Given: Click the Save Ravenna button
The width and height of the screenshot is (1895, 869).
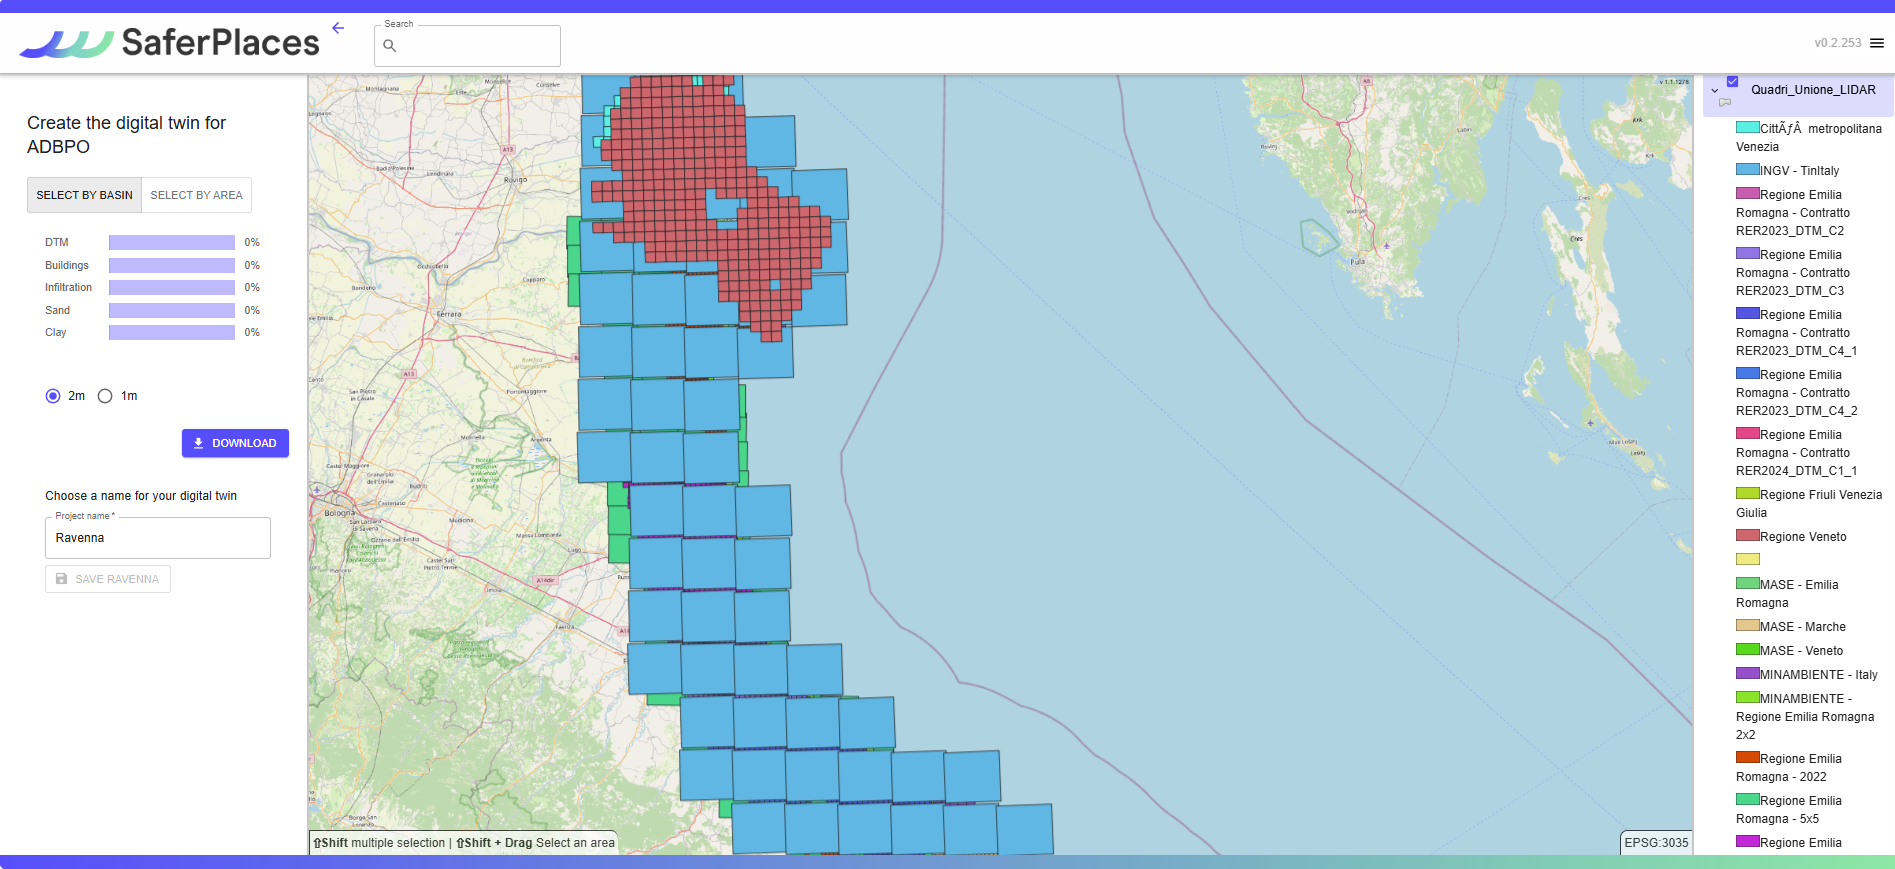Looking at the screenshot, I should click(x=108, y=579).
